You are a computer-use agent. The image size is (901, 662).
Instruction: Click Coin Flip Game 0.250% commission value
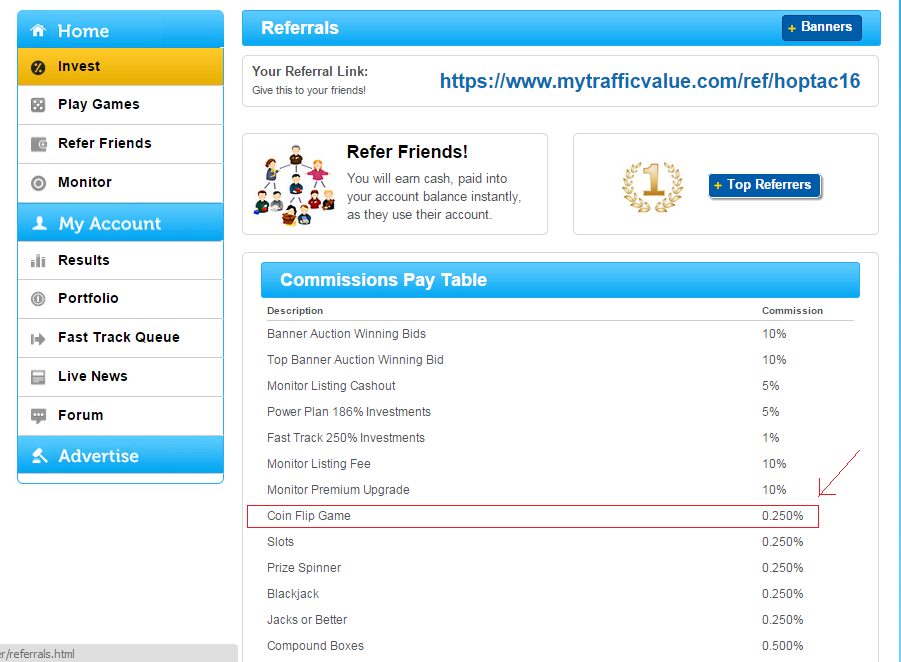coord(783,516)
